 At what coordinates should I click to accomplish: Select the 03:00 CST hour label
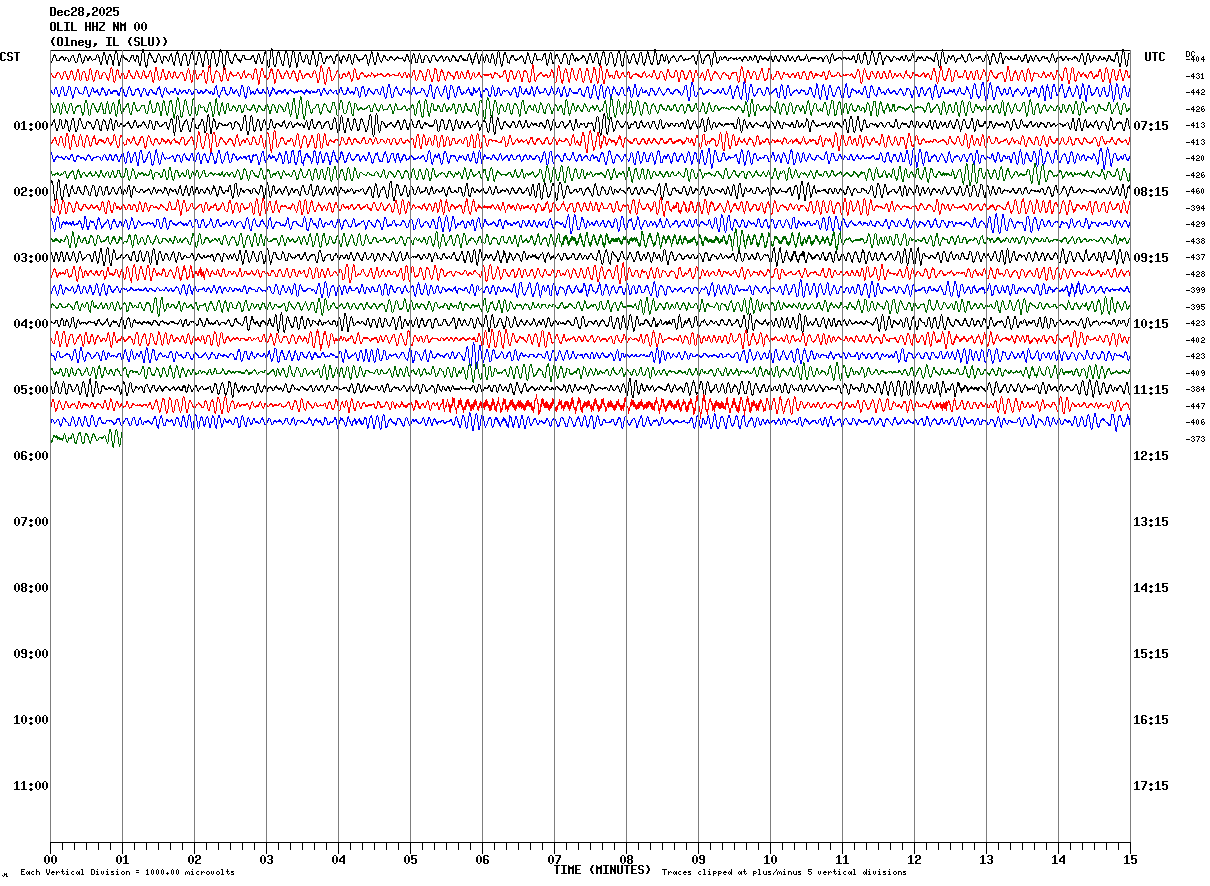click(x=31, y=258)
